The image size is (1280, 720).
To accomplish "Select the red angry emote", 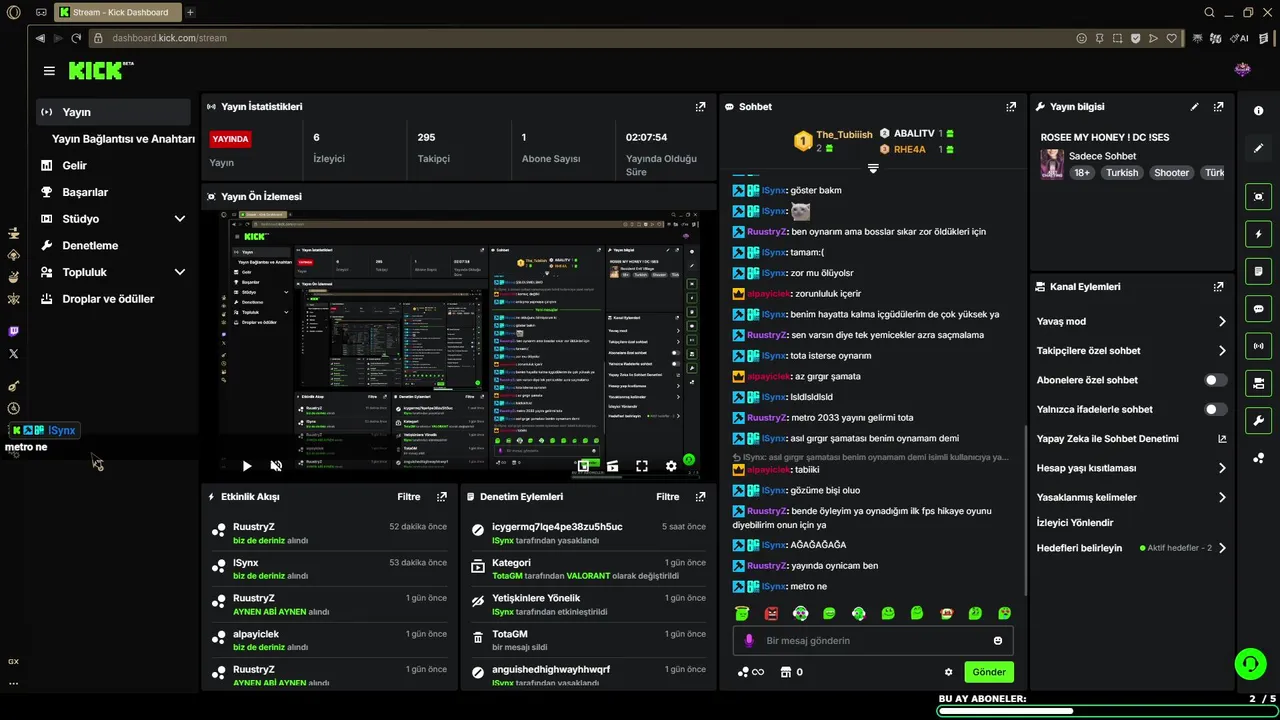I will (771, 613).
